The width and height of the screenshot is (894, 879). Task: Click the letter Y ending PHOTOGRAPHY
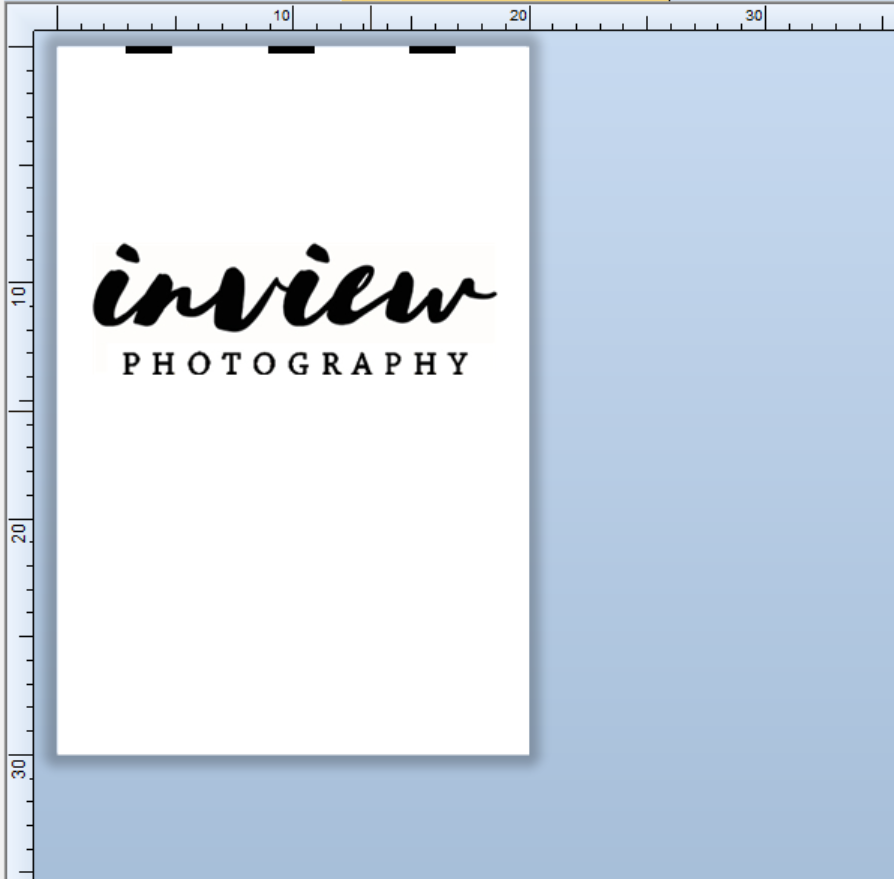(458, 364)
